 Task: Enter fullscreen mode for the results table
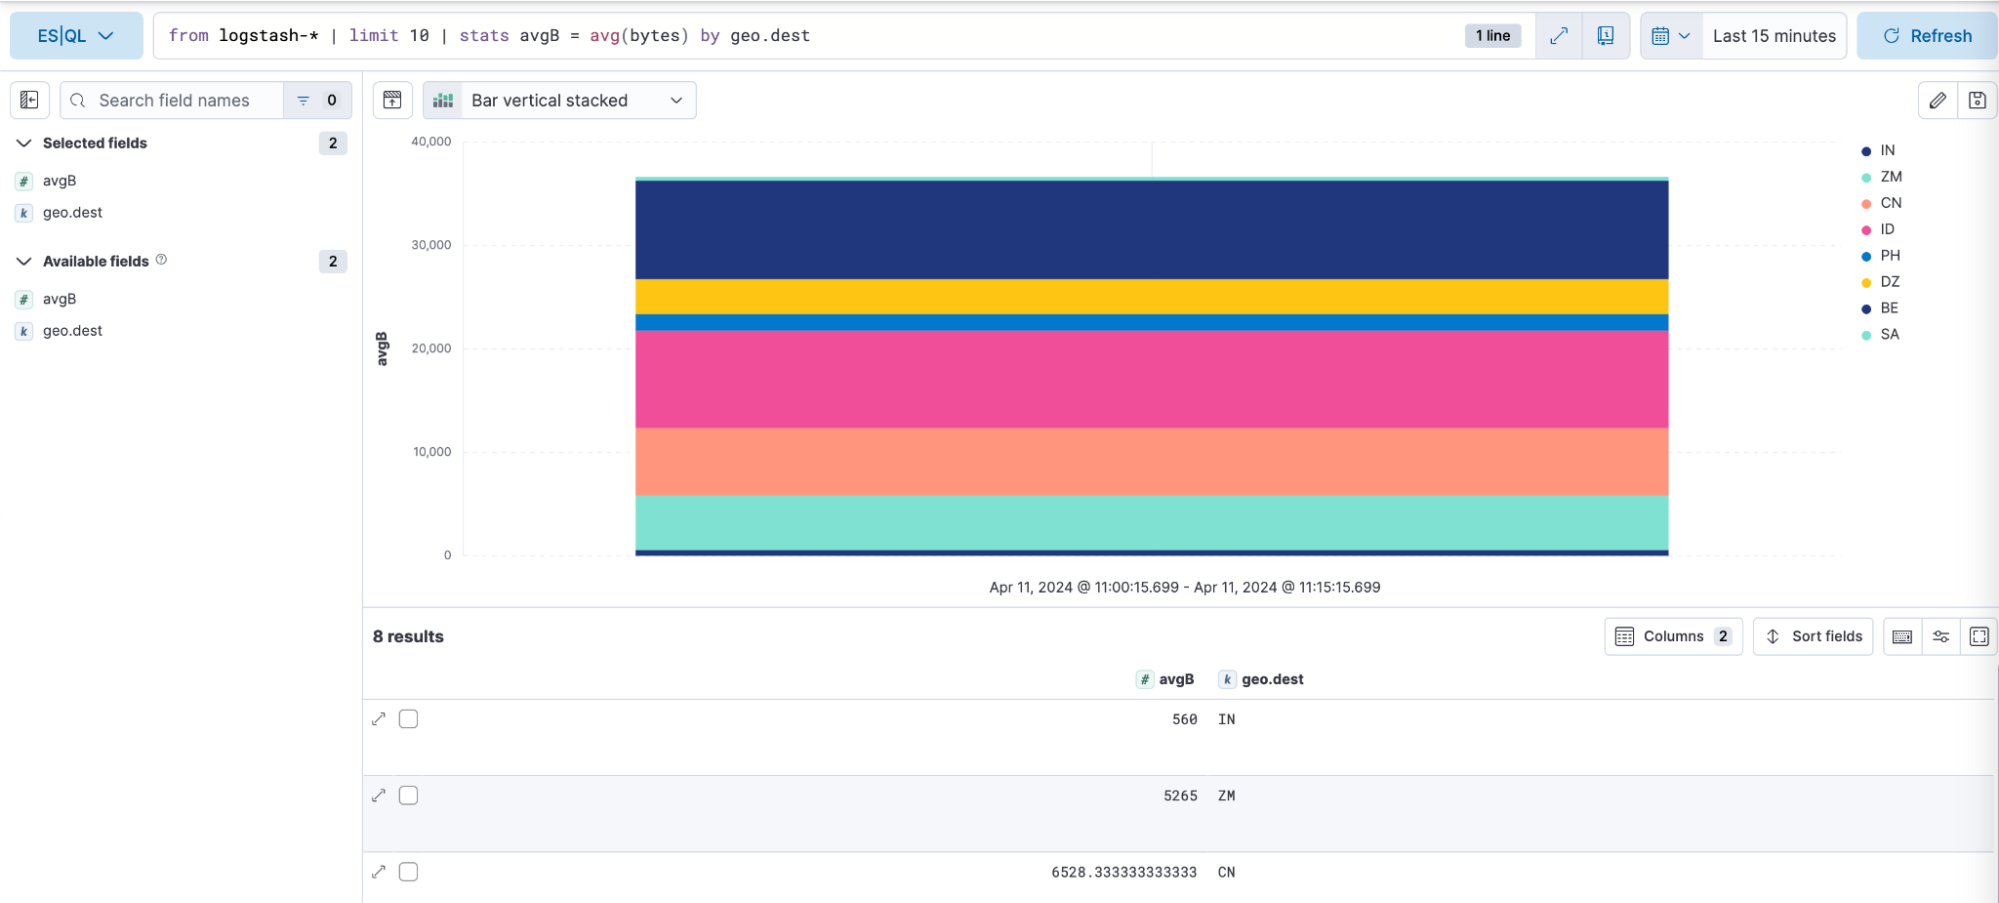point(1978,636)
